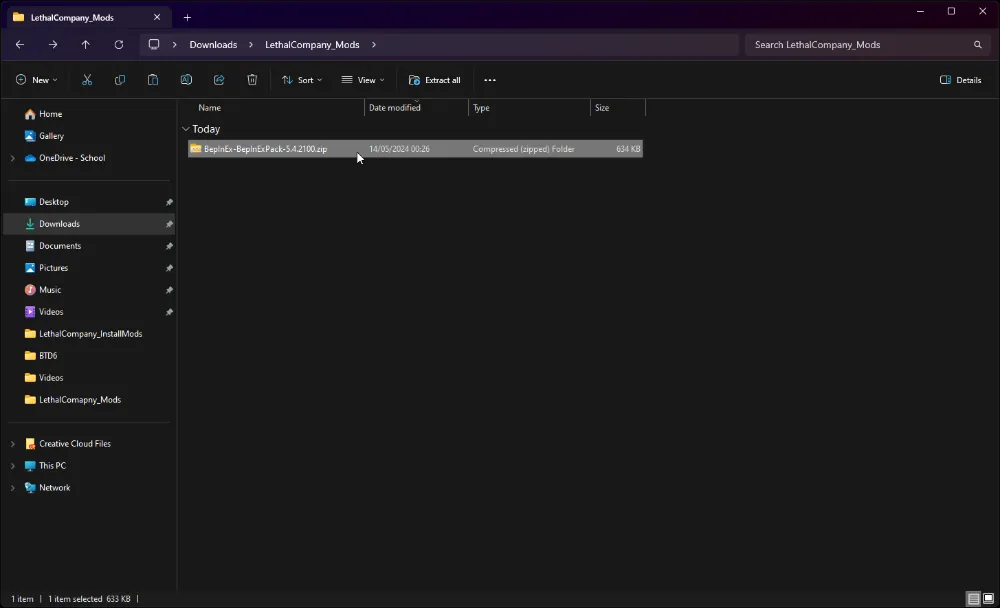Rename the BepInEx zip file
The width and height of the screenshot is (1000, 608).
186,80
